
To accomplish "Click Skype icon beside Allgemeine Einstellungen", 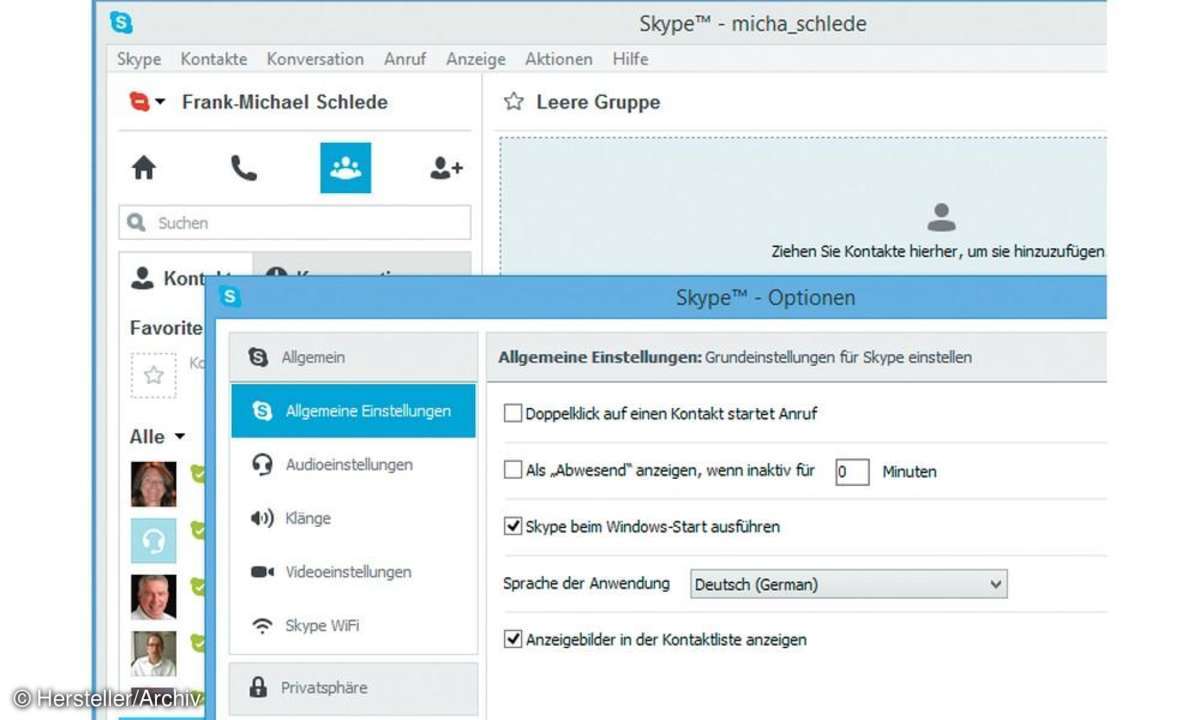I will pyautogui.click(x=263, y=411).
